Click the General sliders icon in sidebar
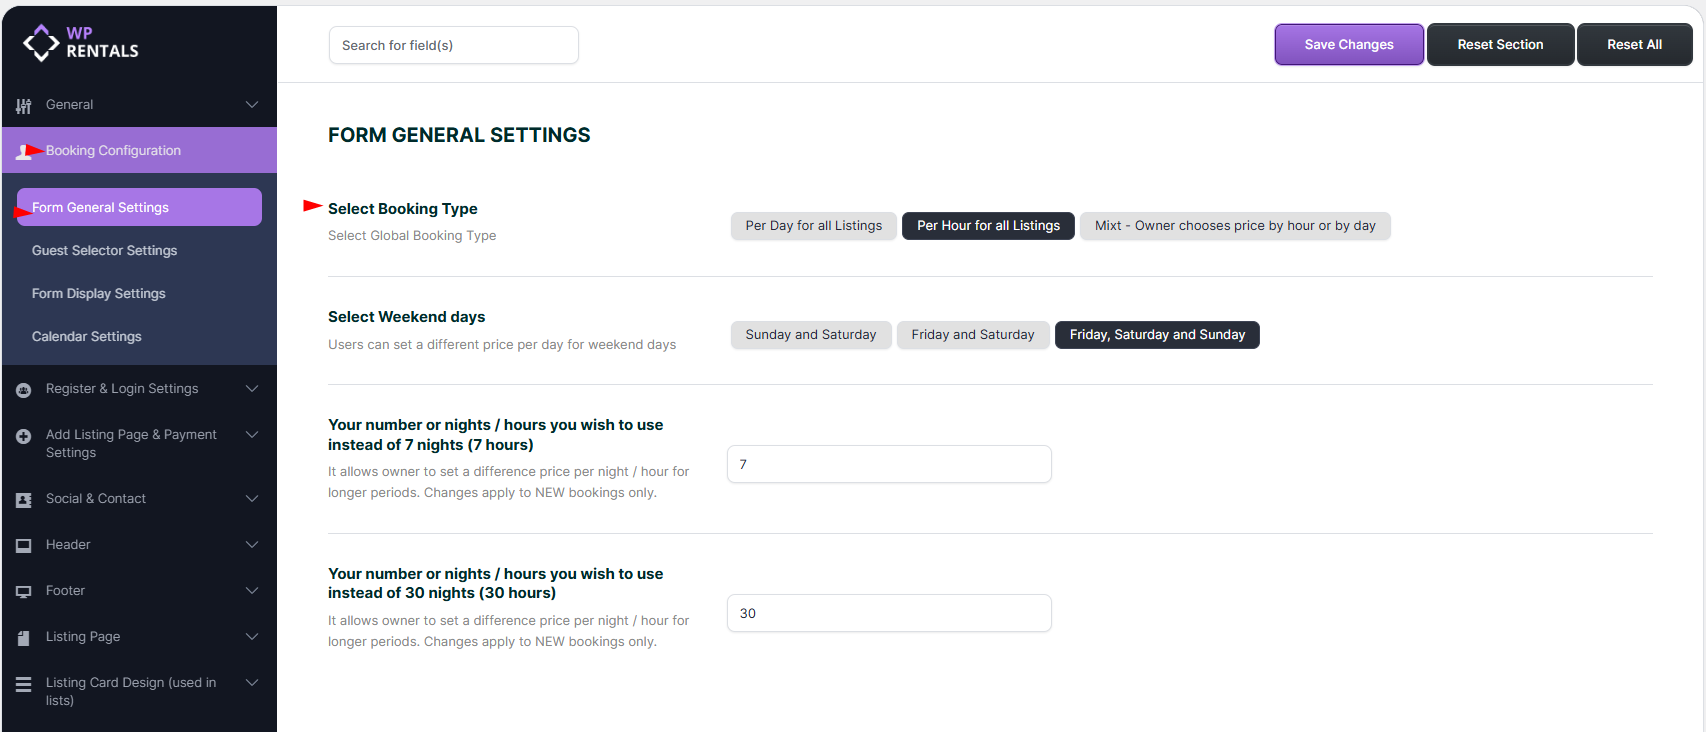 24,105
